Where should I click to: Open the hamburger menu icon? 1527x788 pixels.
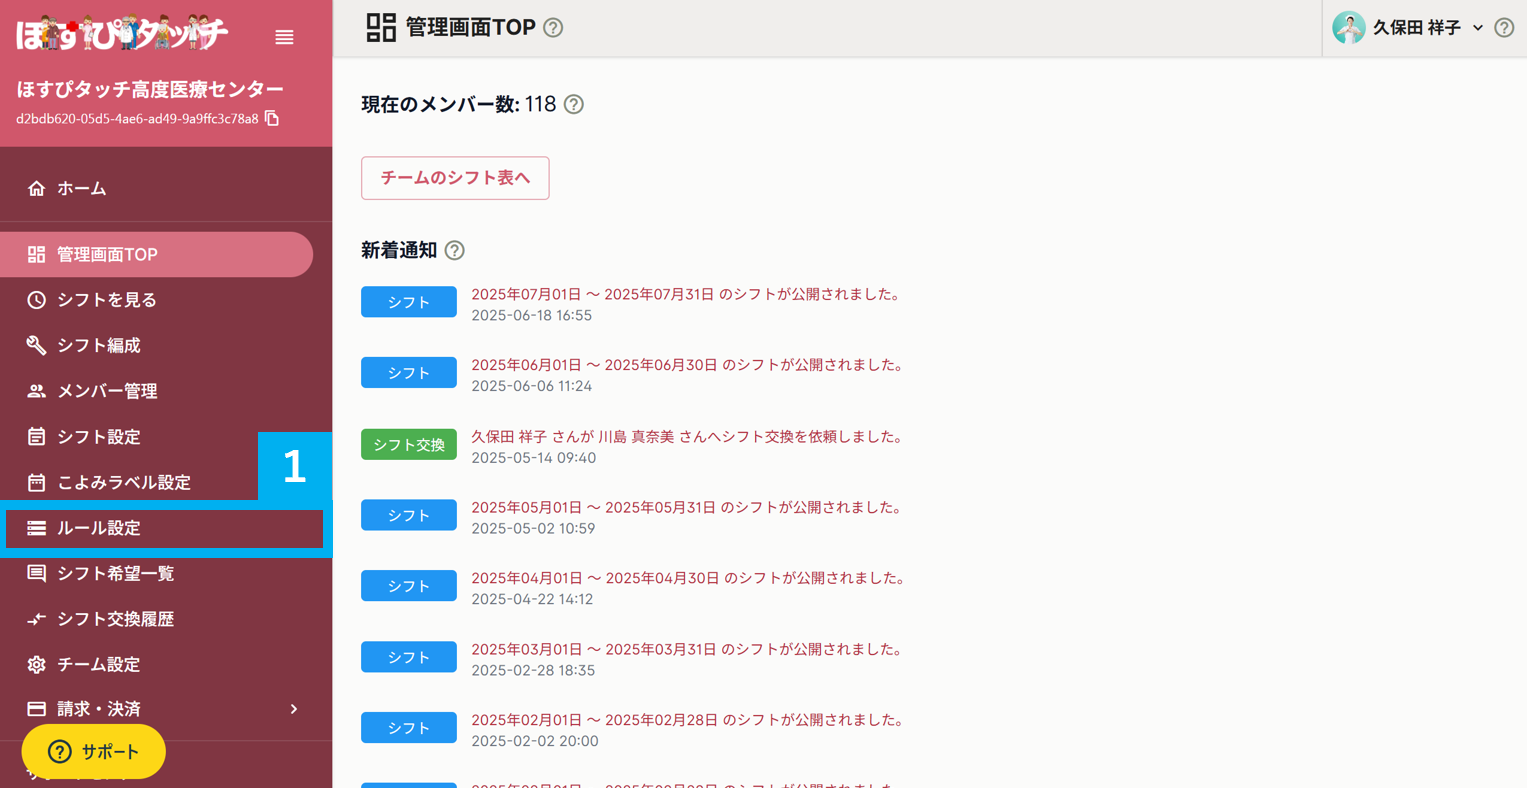(x=284, y=37)
